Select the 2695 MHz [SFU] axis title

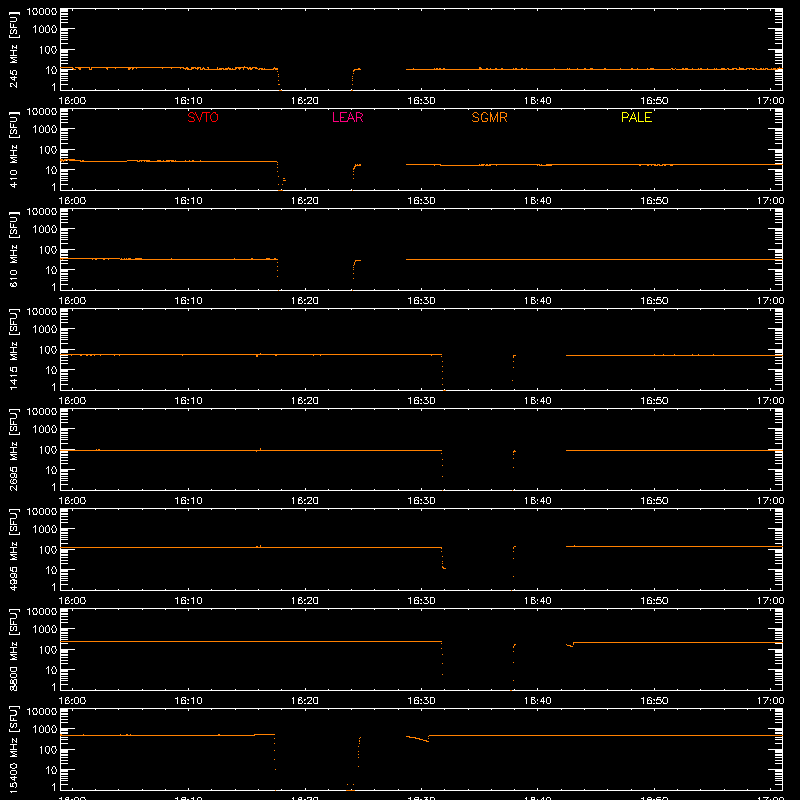13,449
